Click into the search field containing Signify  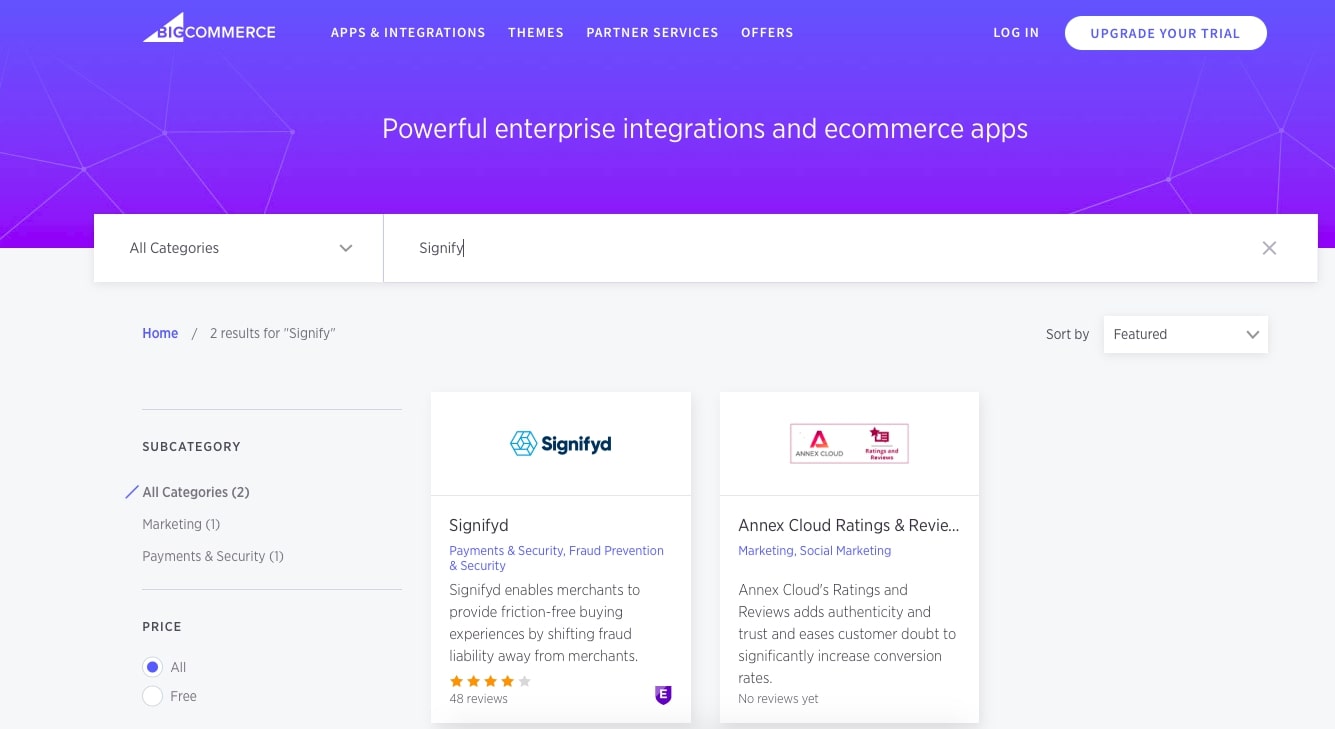(800, 248)
